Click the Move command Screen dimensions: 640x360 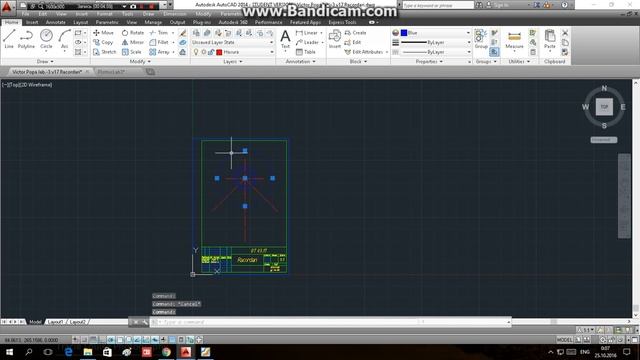(x=103, y=33)
